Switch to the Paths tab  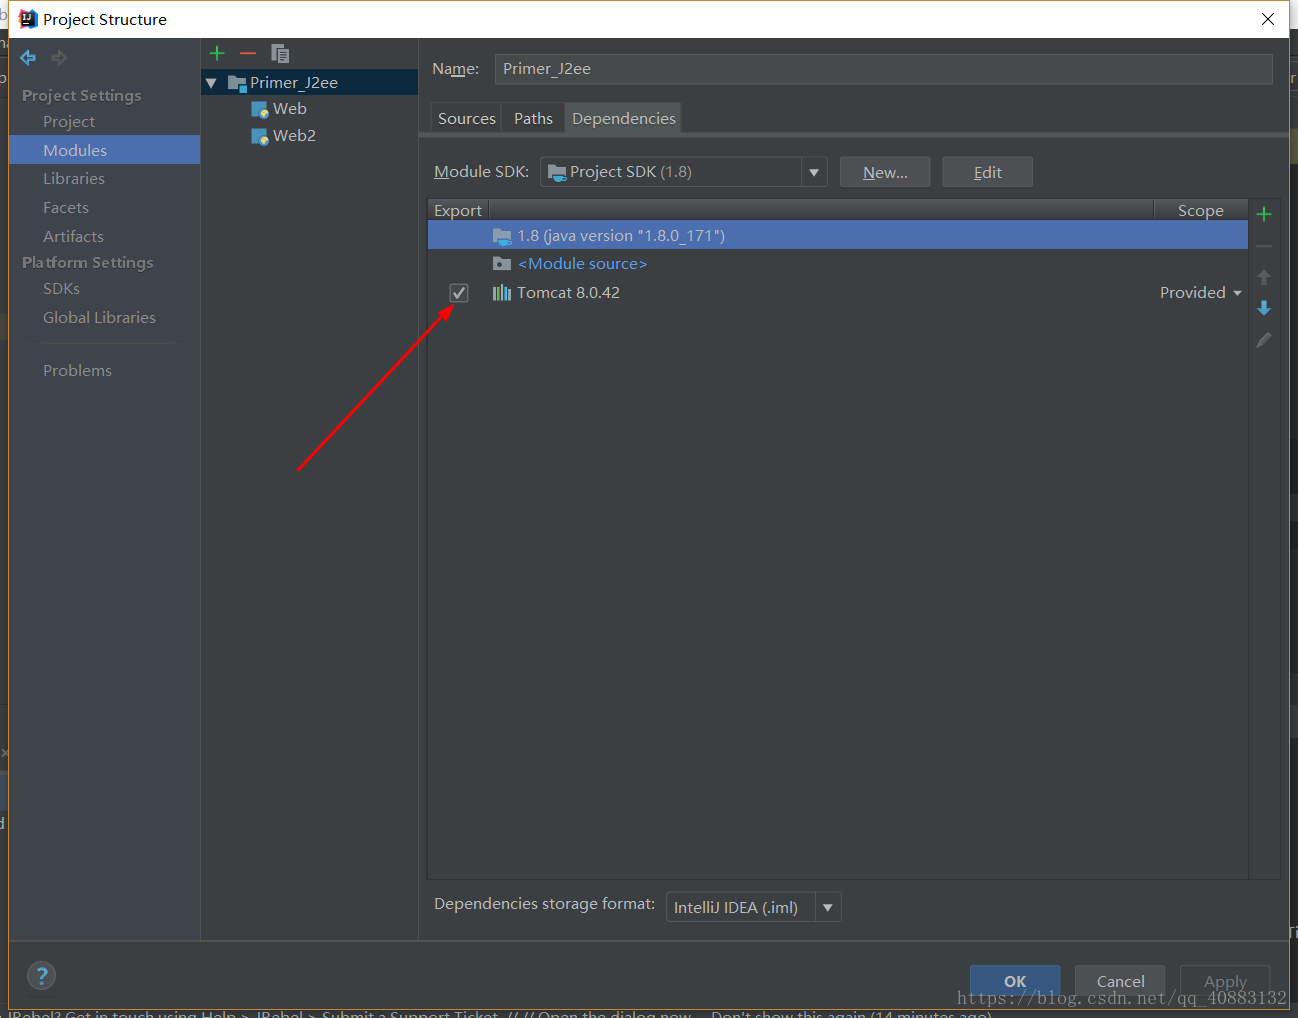point(533,118)
